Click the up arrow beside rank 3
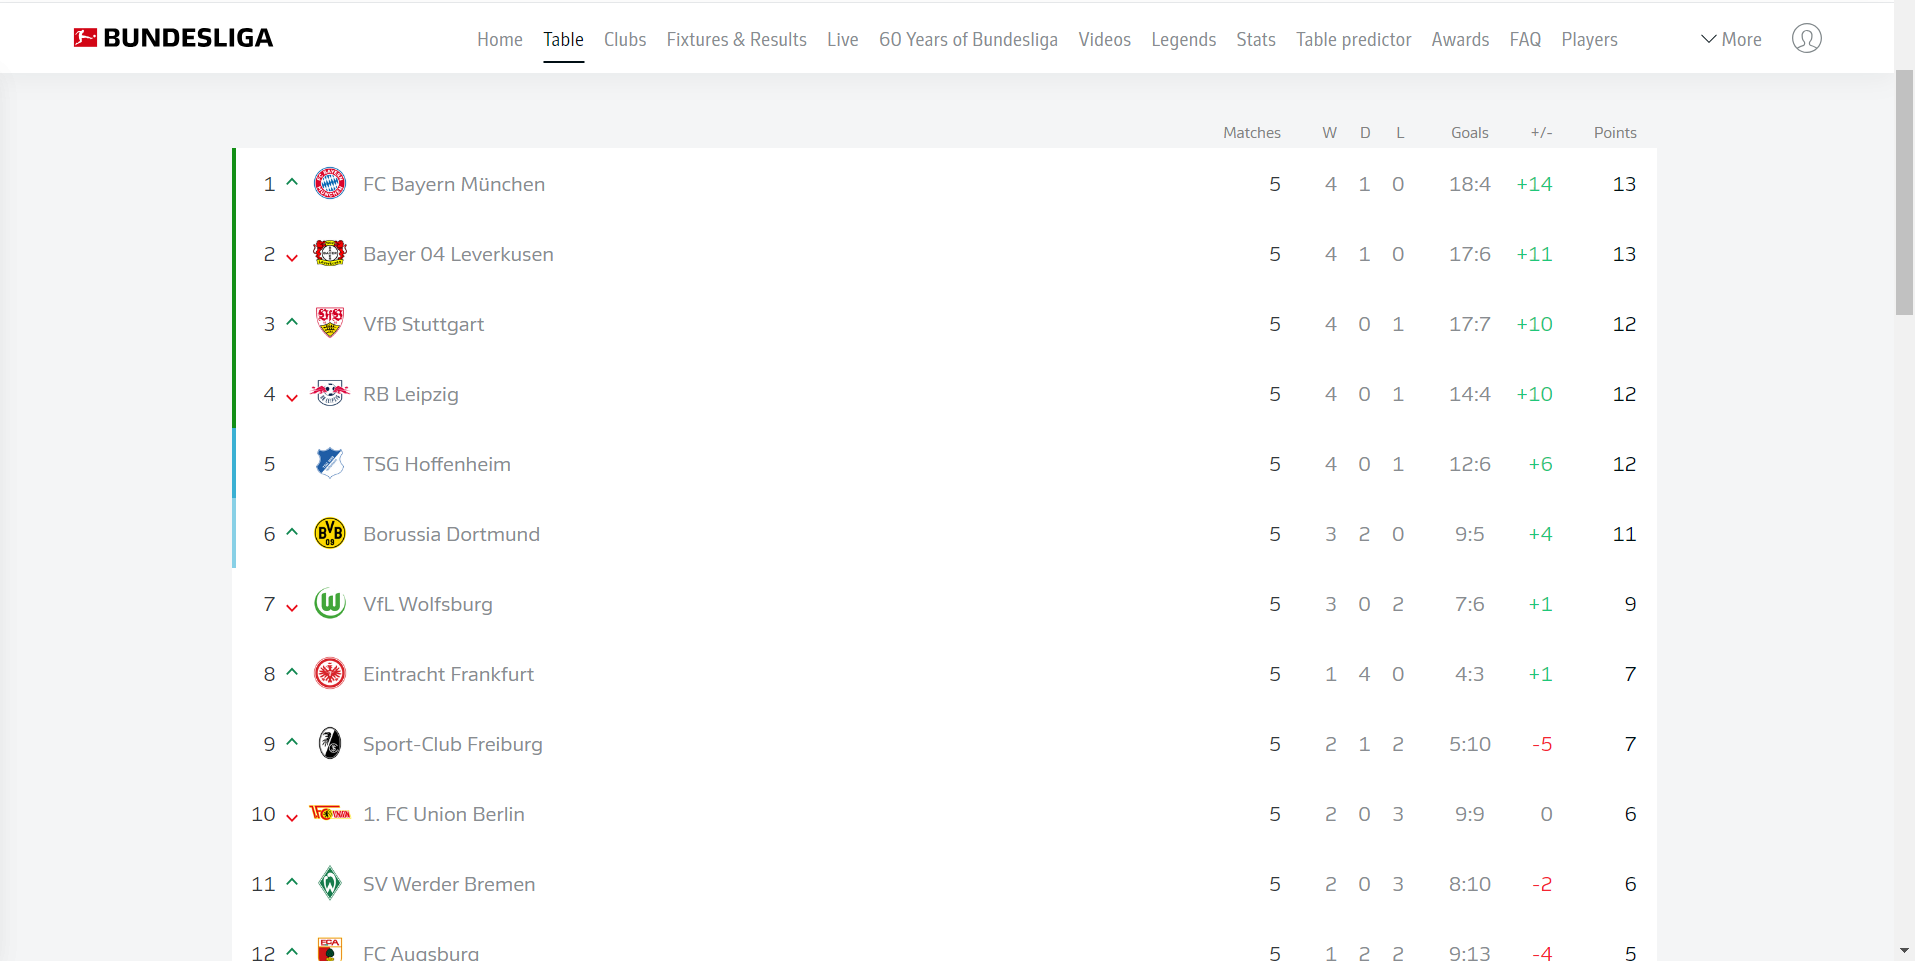Screen dimensions: 1915x961 point(292,322)
